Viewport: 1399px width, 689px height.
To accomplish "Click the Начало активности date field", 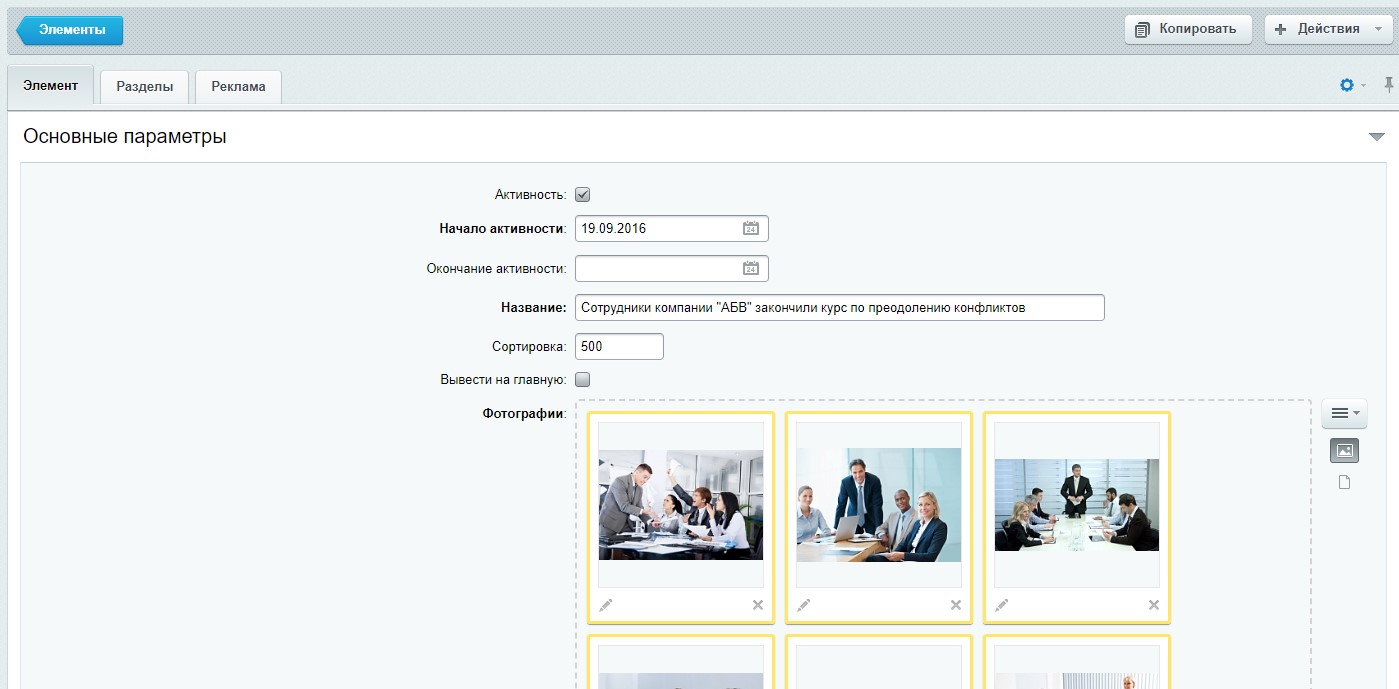I will [x=672, y=228].
